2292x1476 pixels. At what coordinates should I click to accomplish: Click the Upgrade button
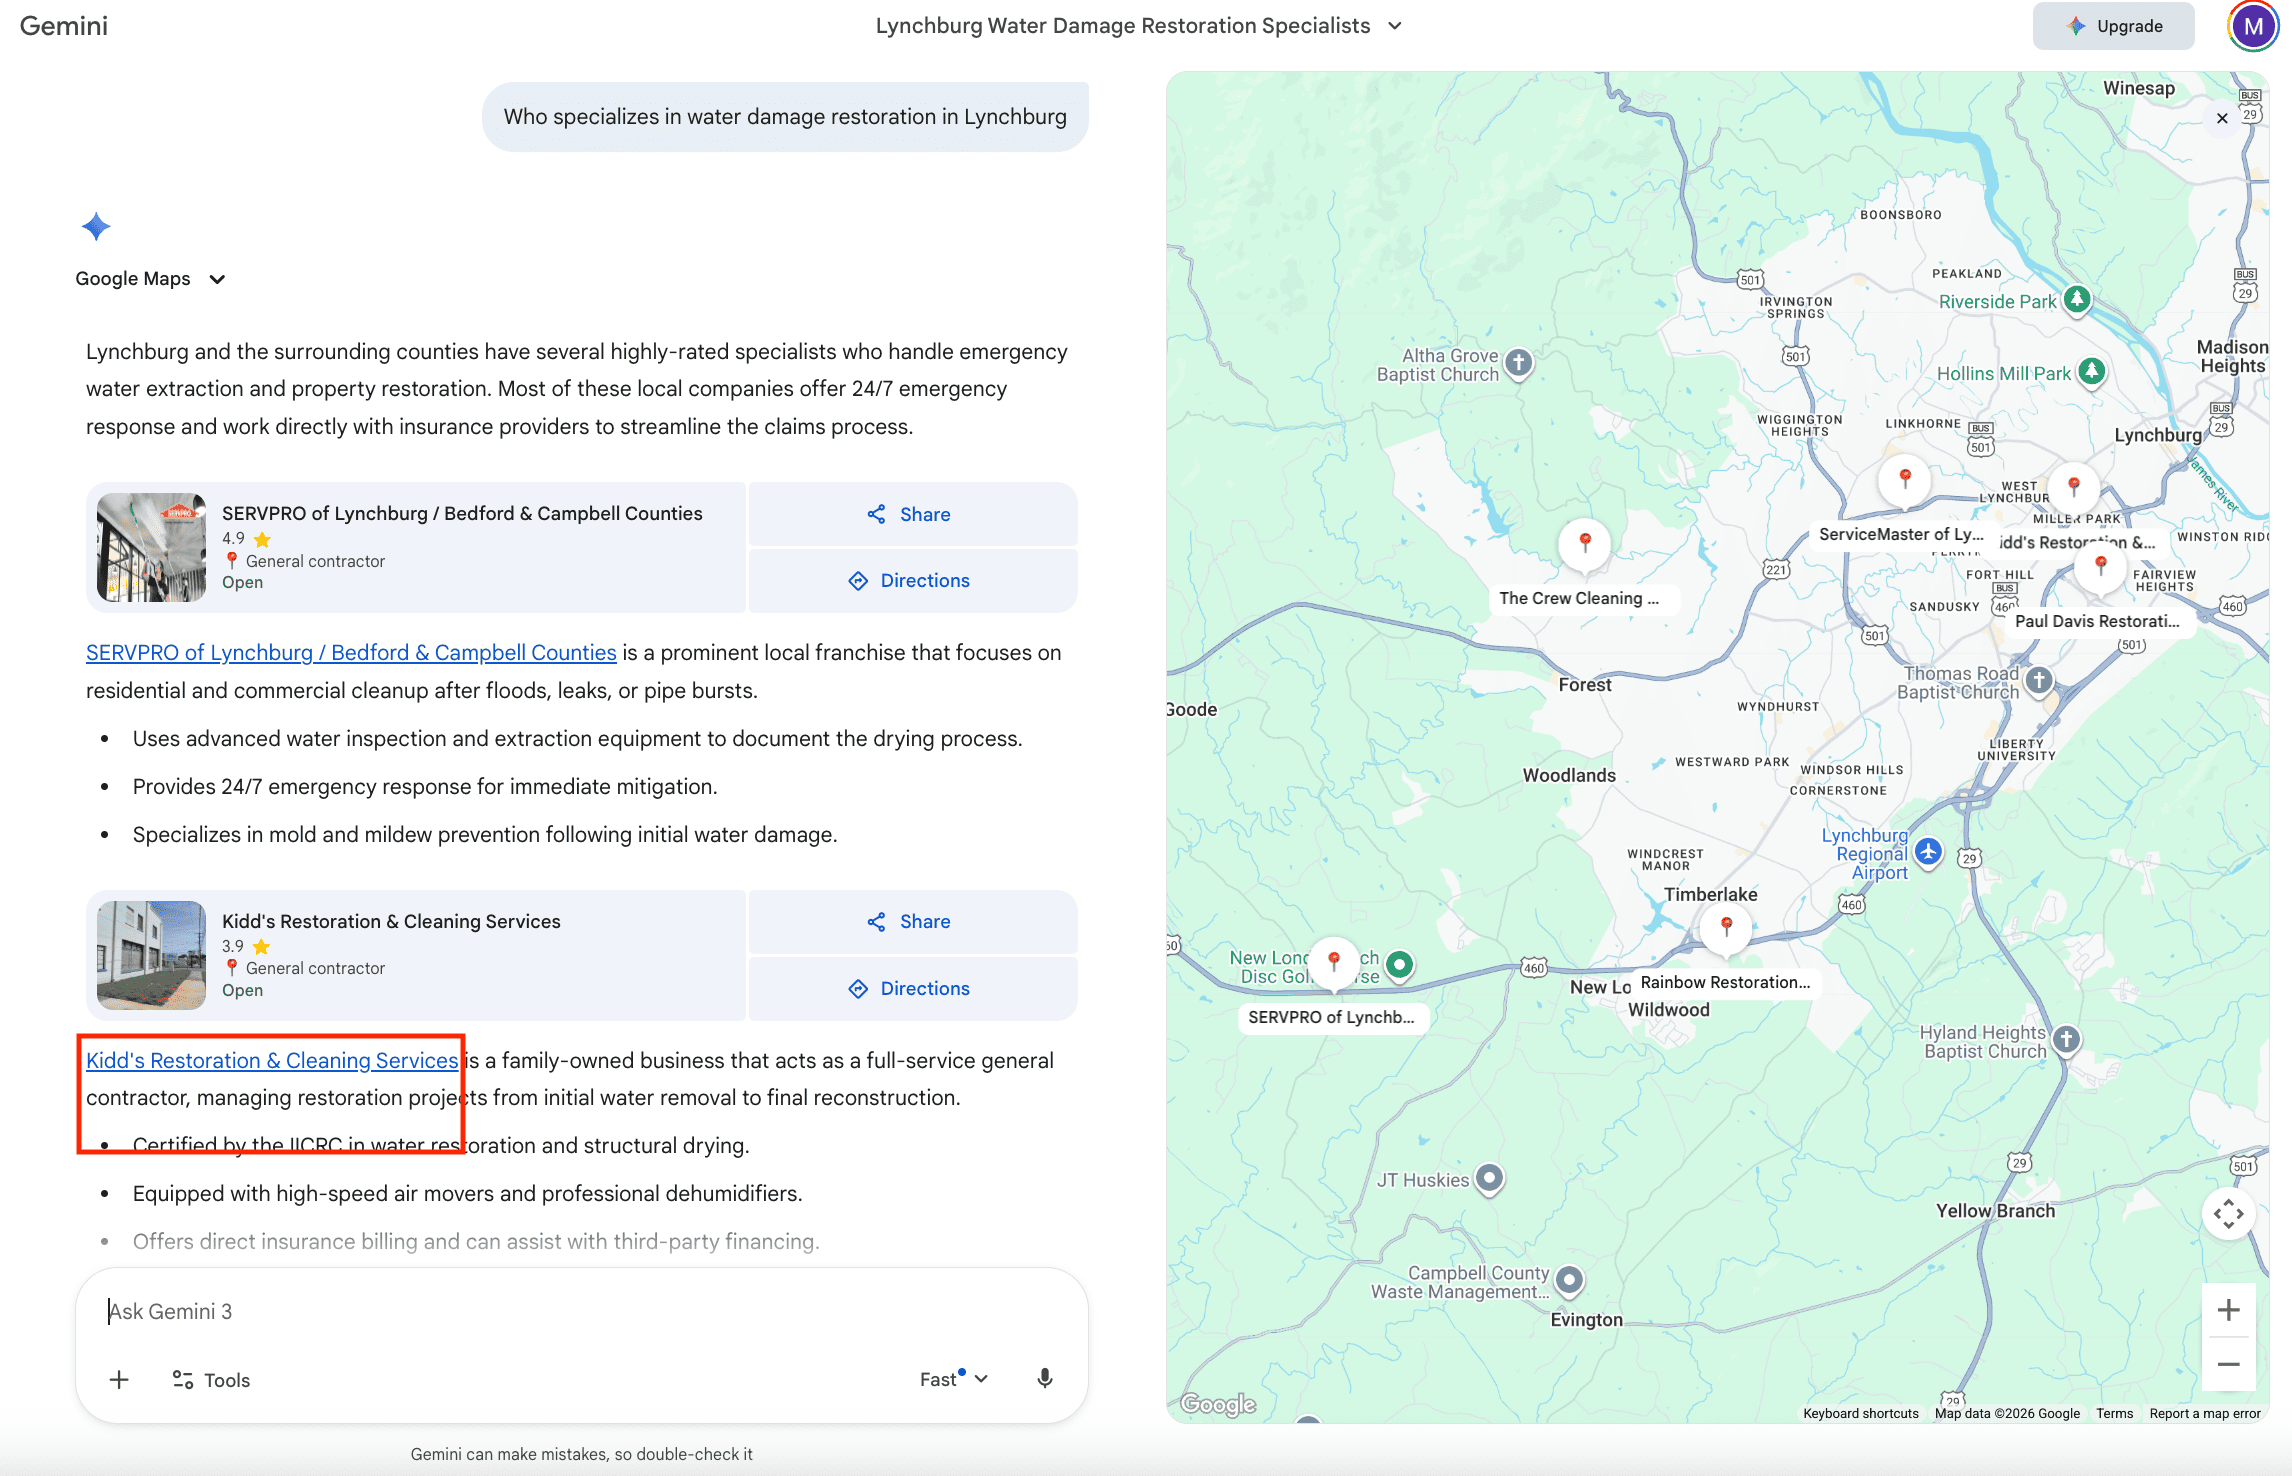[x=2113, y=26]
